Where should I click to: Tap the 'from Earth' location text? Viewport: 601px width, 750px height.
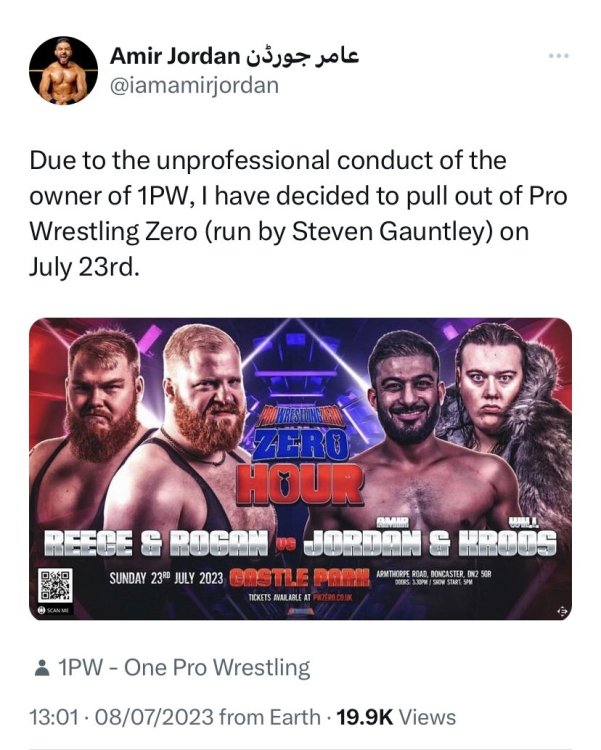tap(269, 717)
